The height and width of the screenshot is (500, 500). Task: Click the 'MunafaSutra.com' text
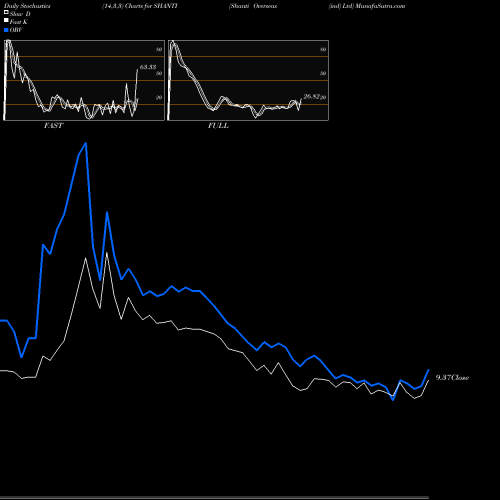[x=380, y=6]
